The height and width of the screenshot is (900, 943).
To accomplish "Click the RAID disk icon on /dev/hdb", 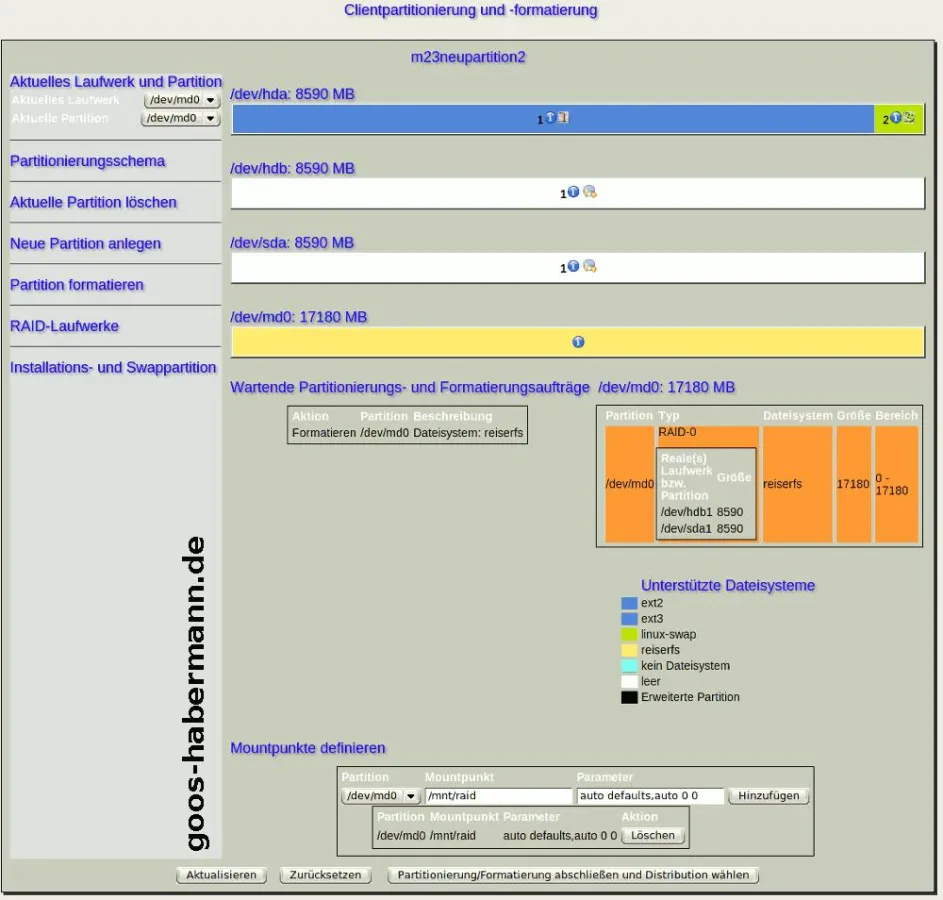I will (590, 192).
